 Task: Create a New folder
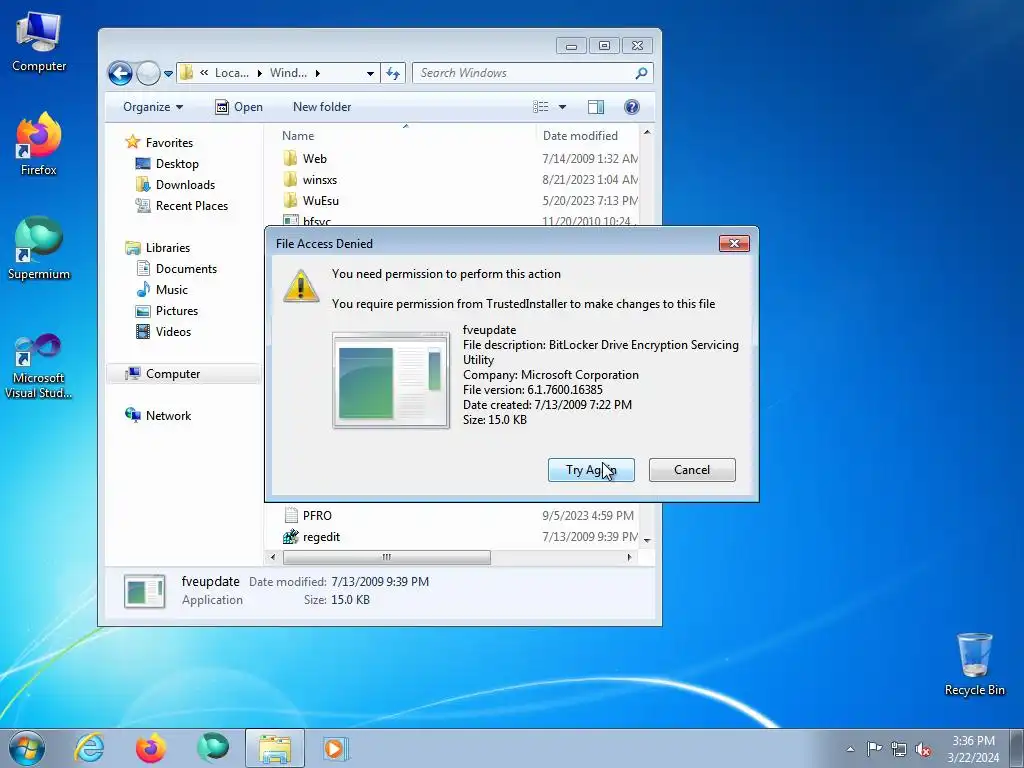pyautogui.click(x=322, y=107)
